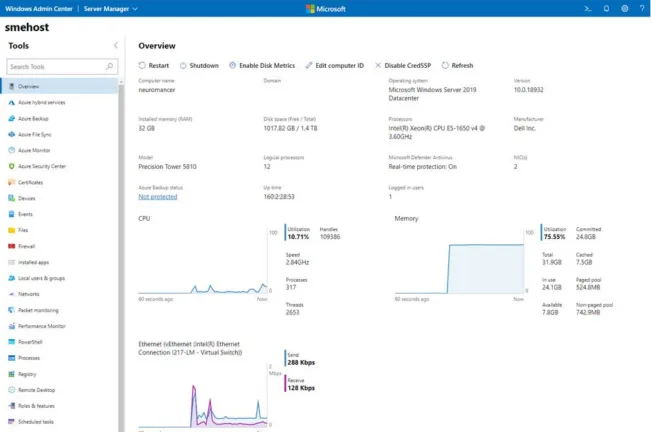Open the PowerShell console icon in header

(x=587, y=8)
